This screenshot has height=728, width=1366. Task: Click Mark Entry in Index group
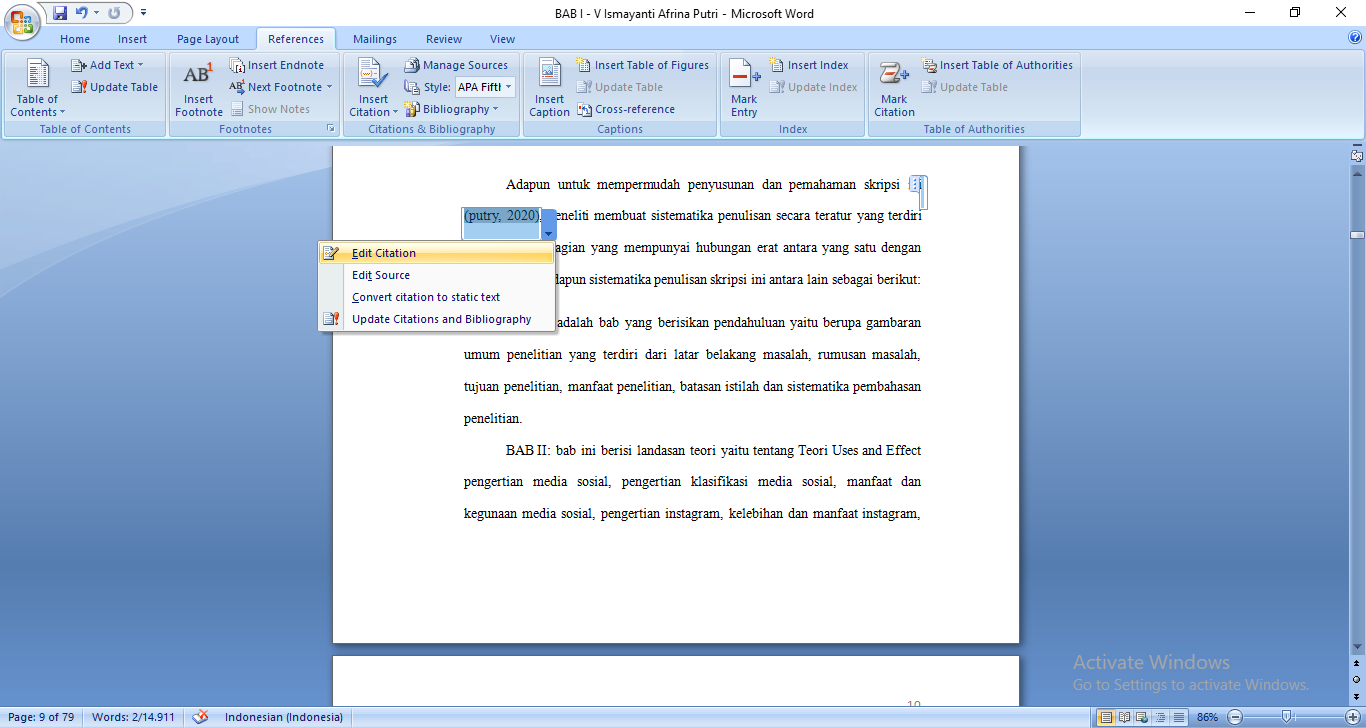[x=743, y=88]
